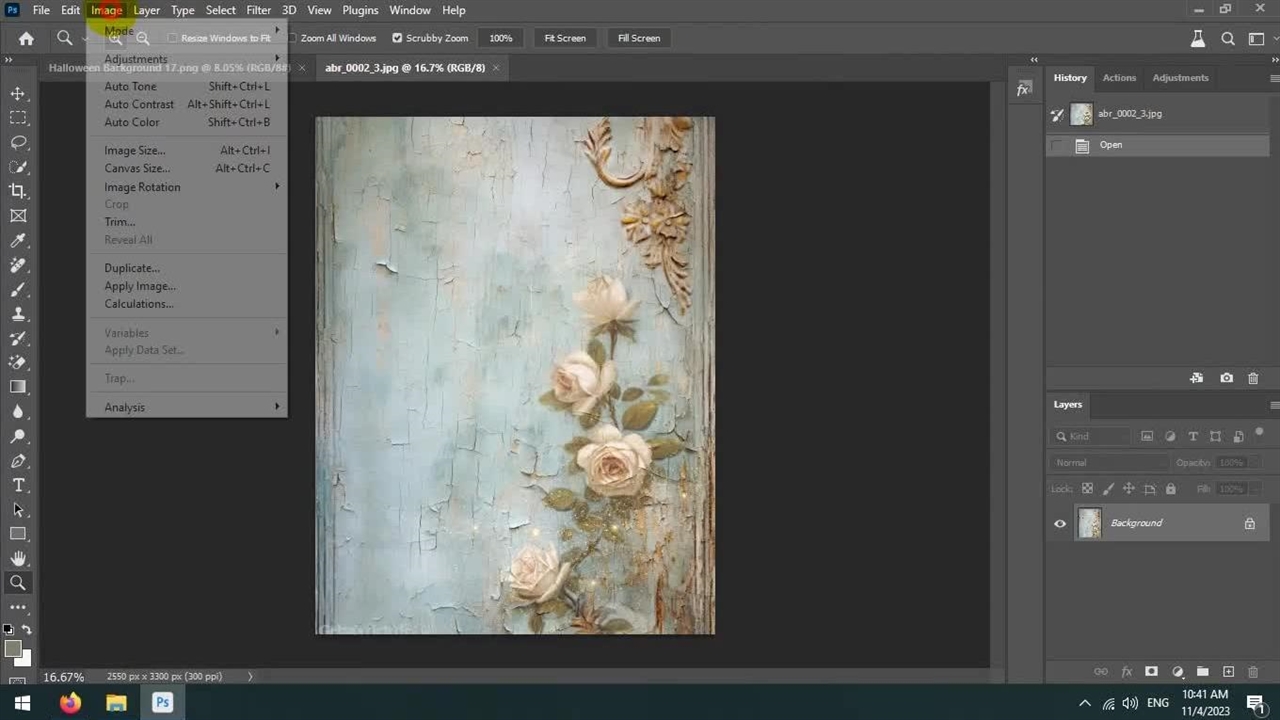The image size is (1280, 720).
Task: Hide the Background layer with eye icon
Action: [x=1060, y=523]
